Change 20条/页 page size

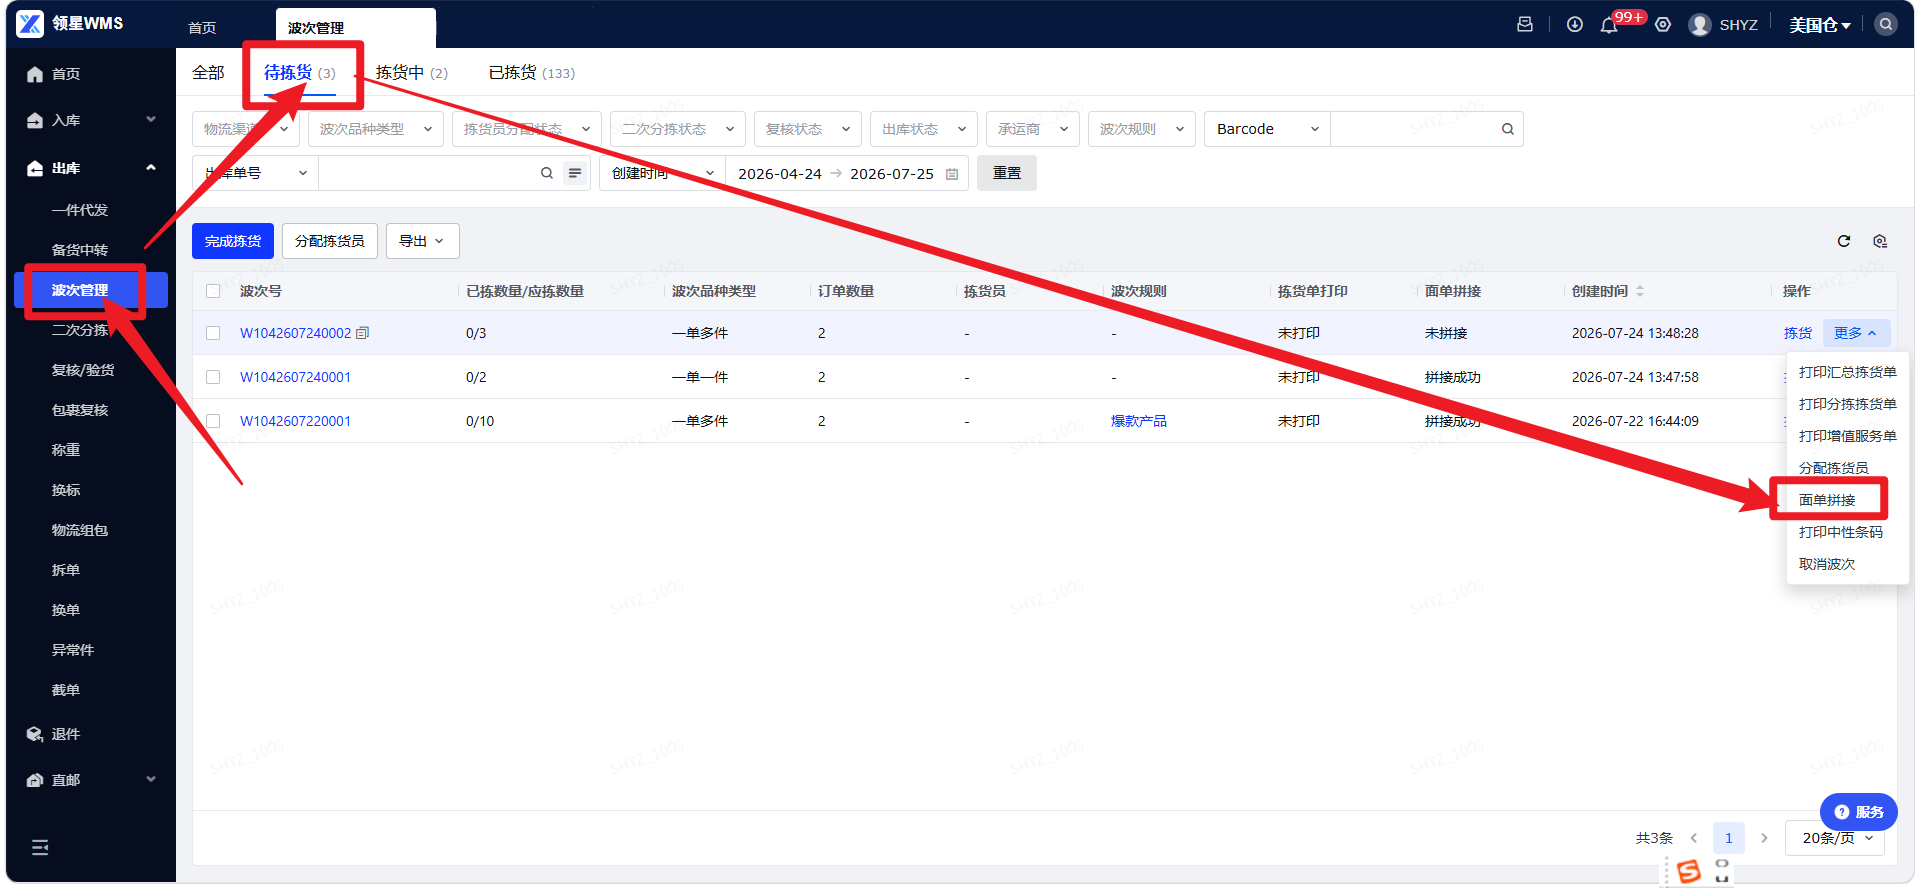1835,838
